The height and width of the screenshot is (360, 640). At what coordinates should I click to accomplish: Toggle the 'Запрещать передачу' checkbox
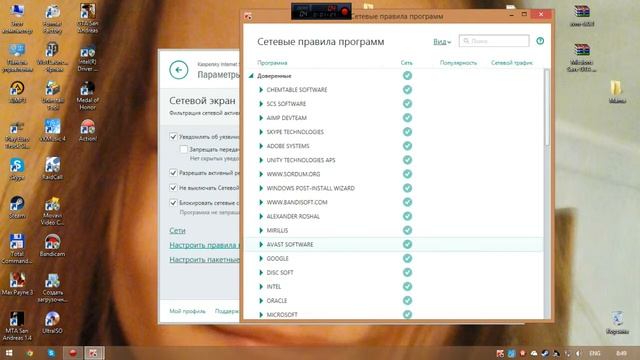coord(184,149)
